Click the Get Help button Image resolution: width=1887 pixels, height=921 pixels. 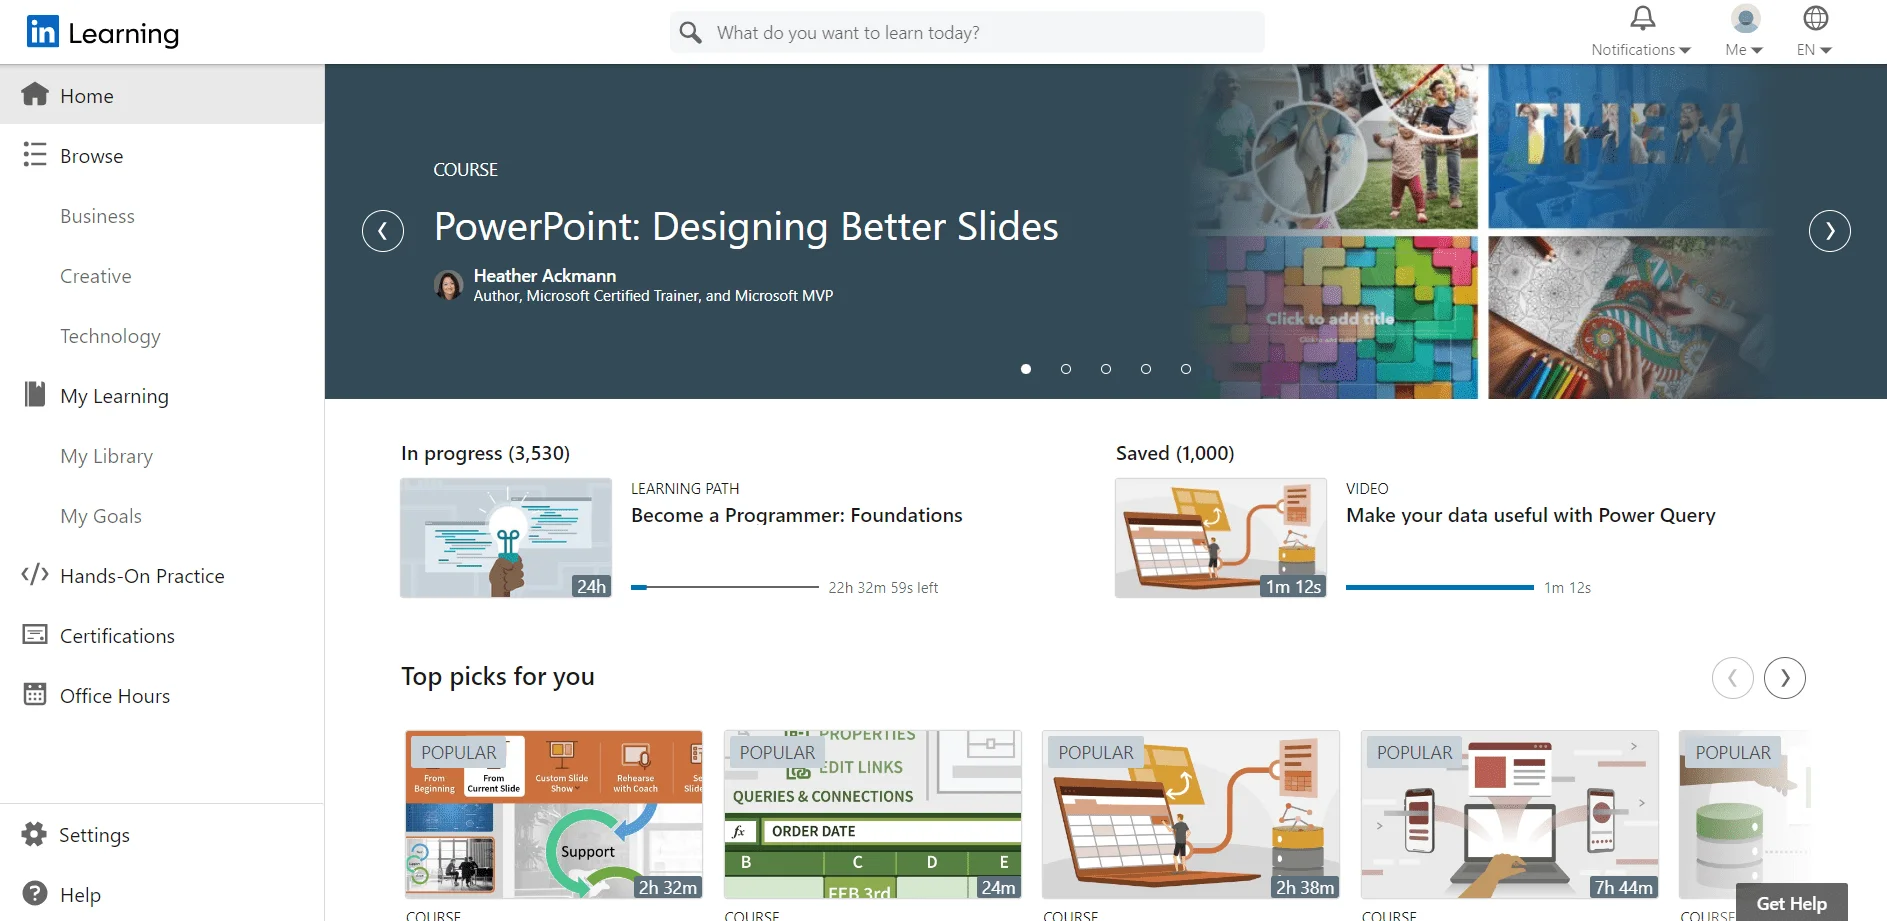tap(1791, 903)
